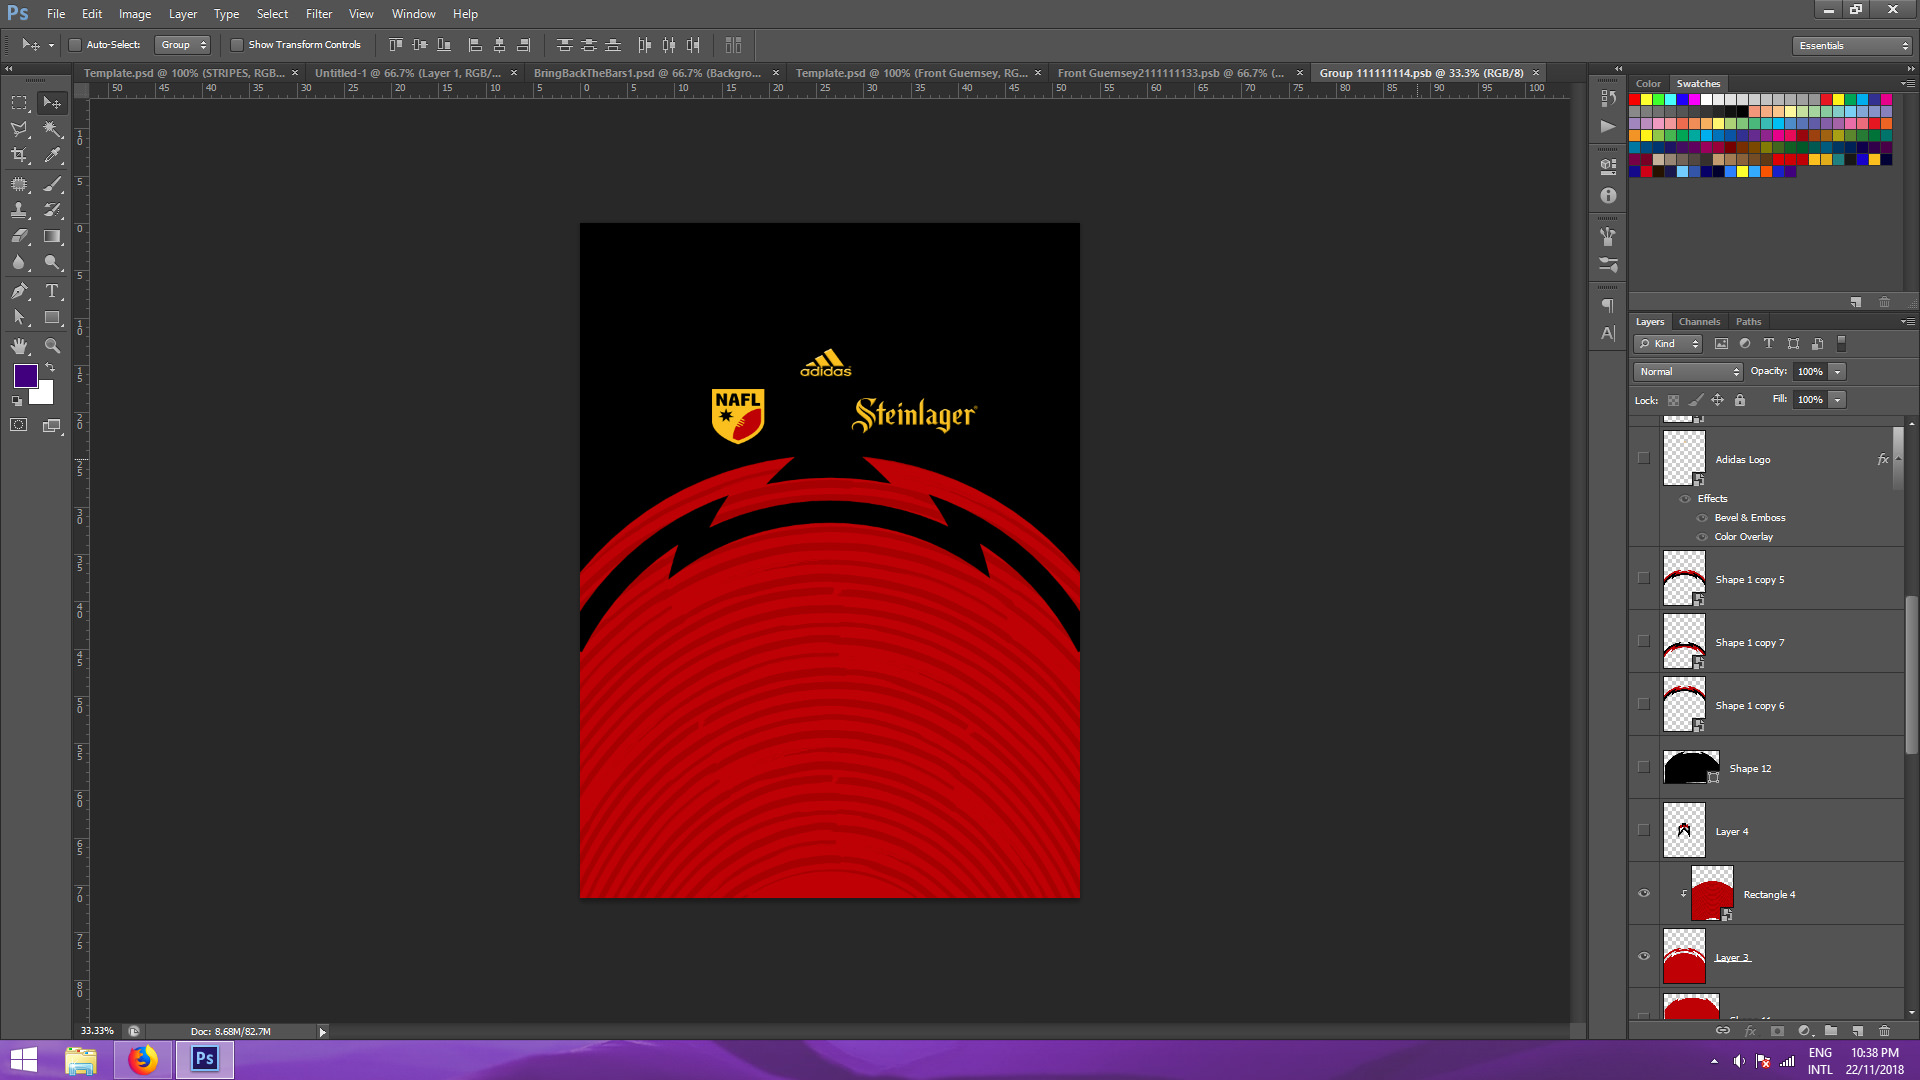The height and width of the screenshot is (1080, 1920).
Task: Select the Eraser tool
Action: (19, 236)
